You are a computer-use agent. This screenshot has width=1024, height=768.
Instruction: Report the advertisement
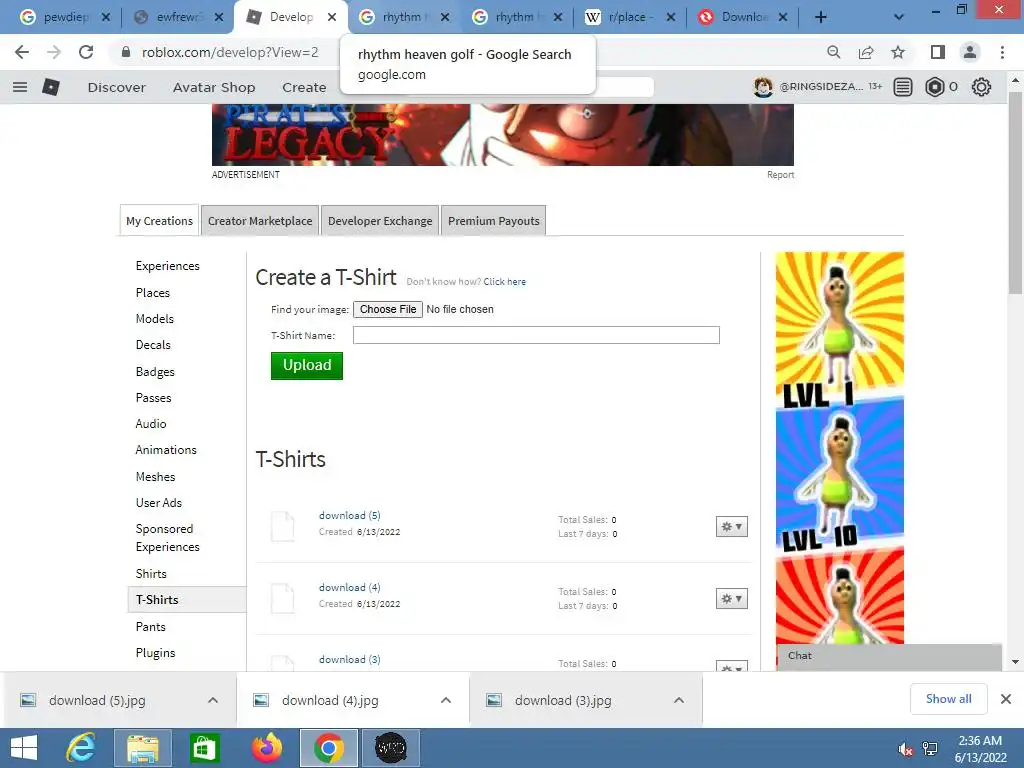(780, 174)
